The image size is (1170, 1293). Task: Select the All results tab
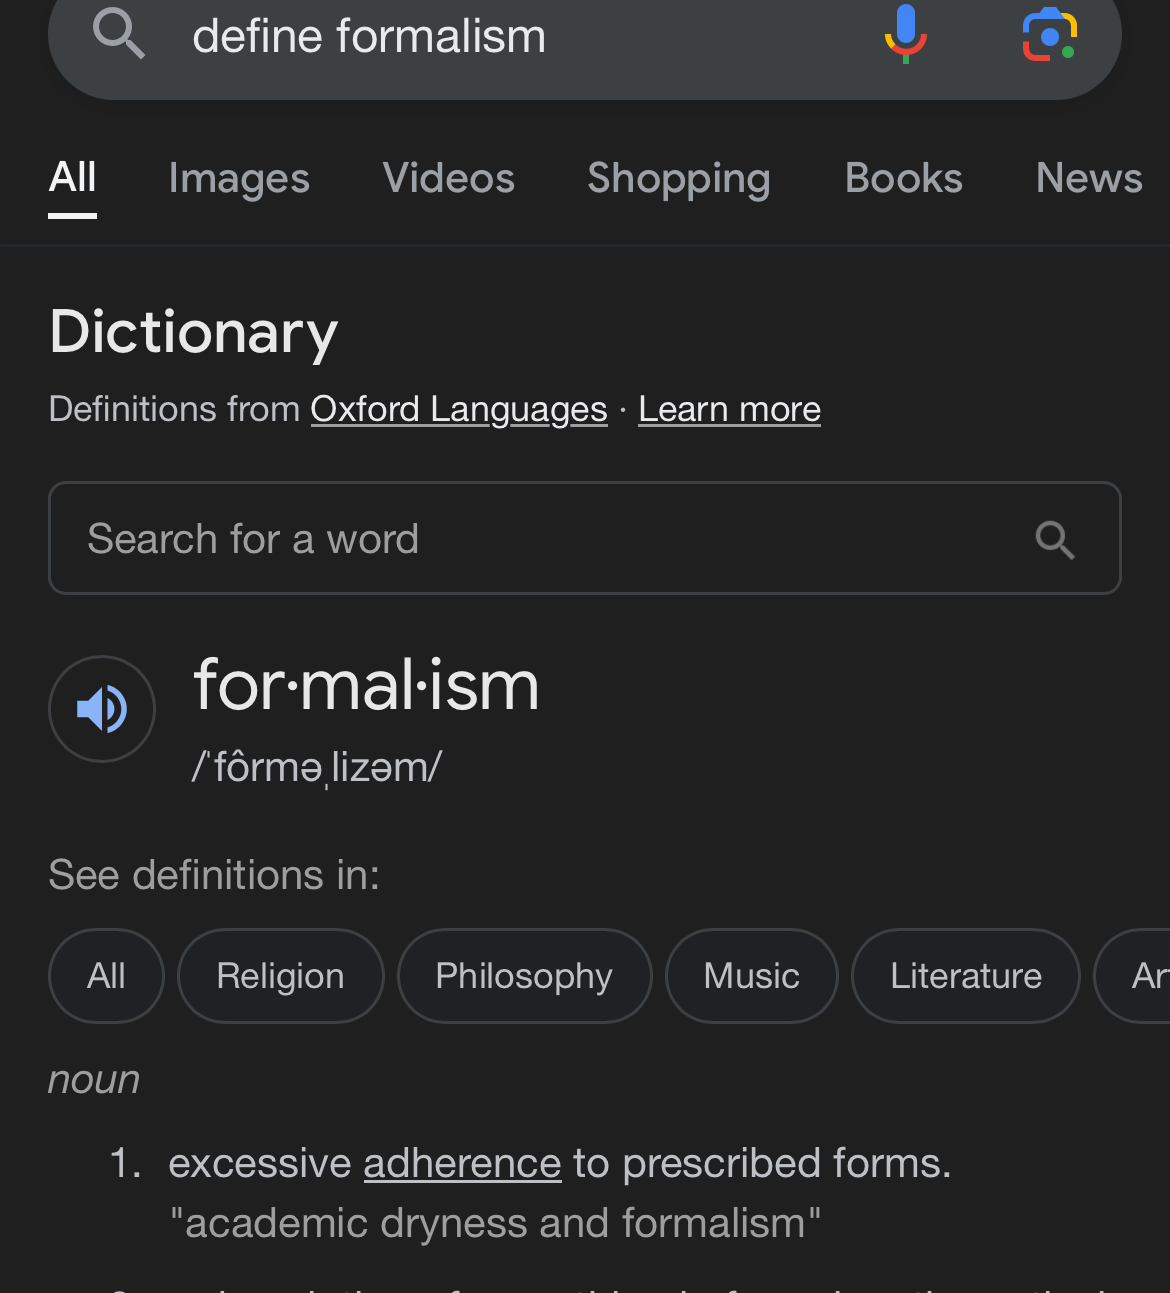click(x=73, y=179)
